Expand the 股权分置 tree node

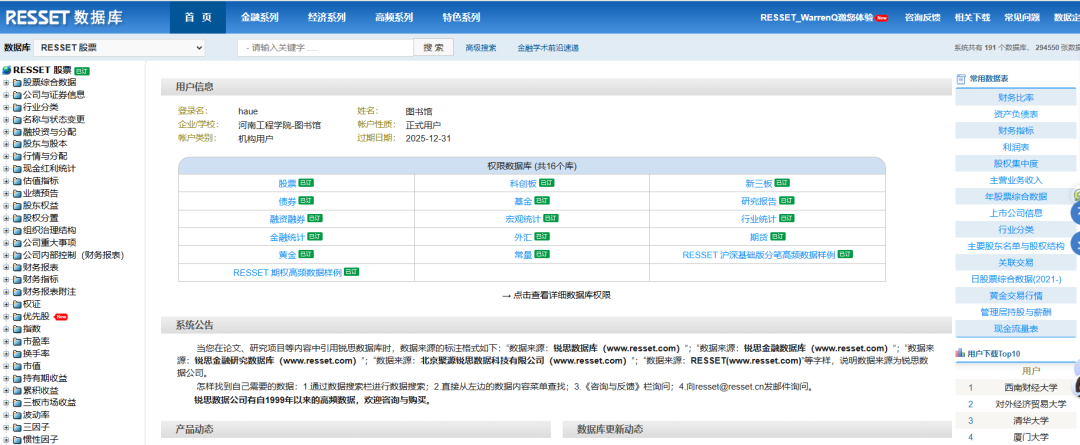[x=6, y=218]
